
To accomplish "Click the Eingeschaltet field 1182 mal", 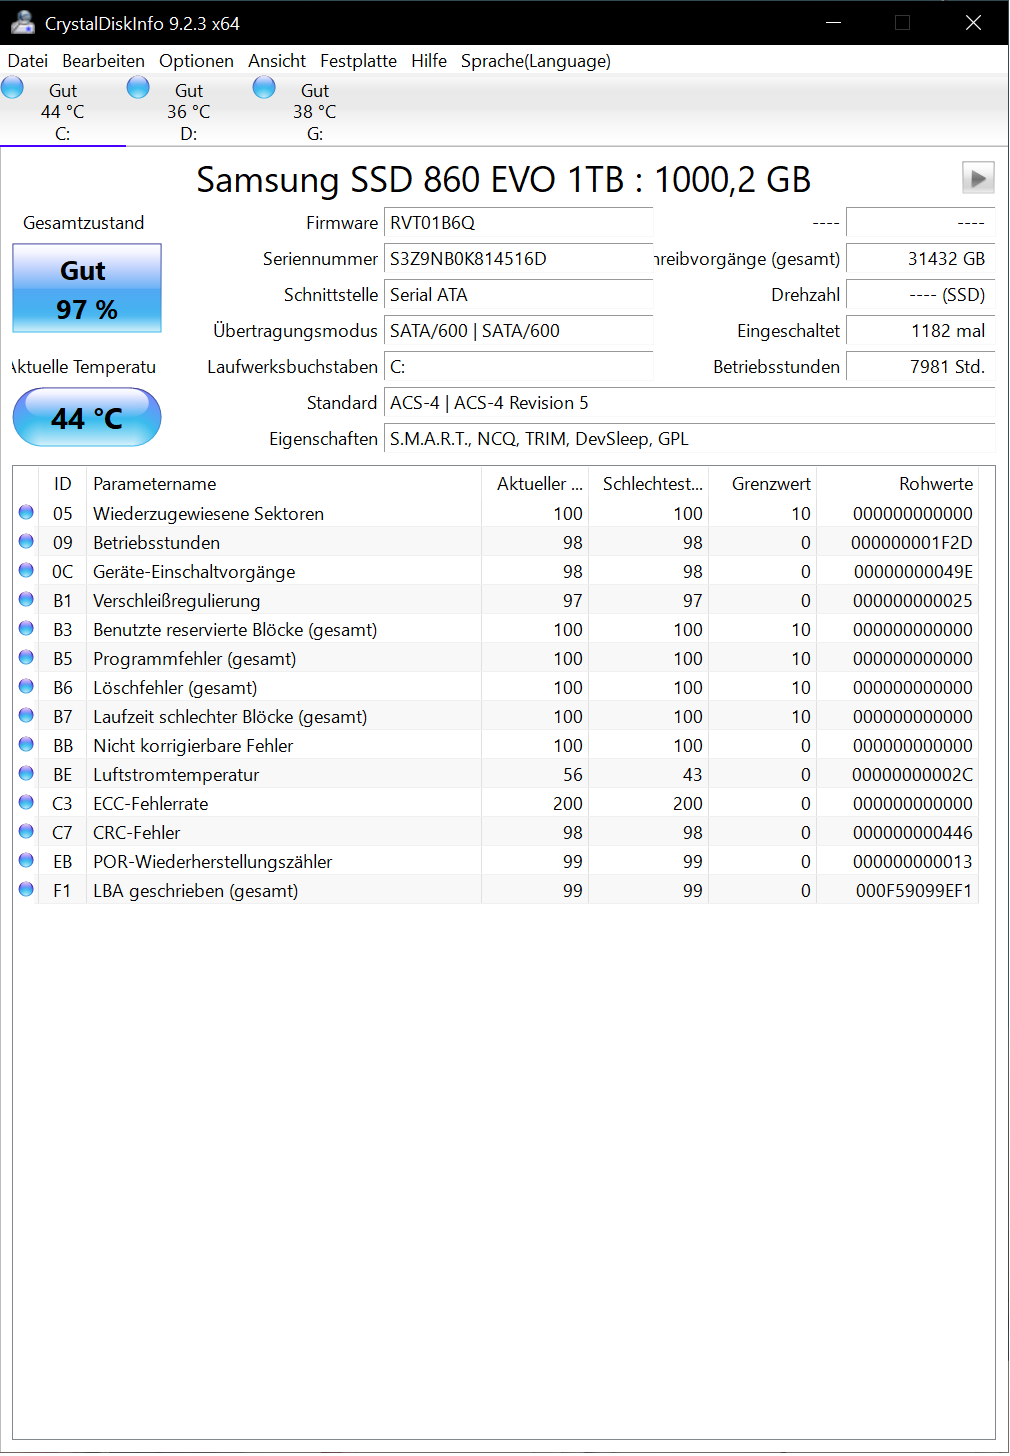I will pyautogui.click(x=921, y=330).
